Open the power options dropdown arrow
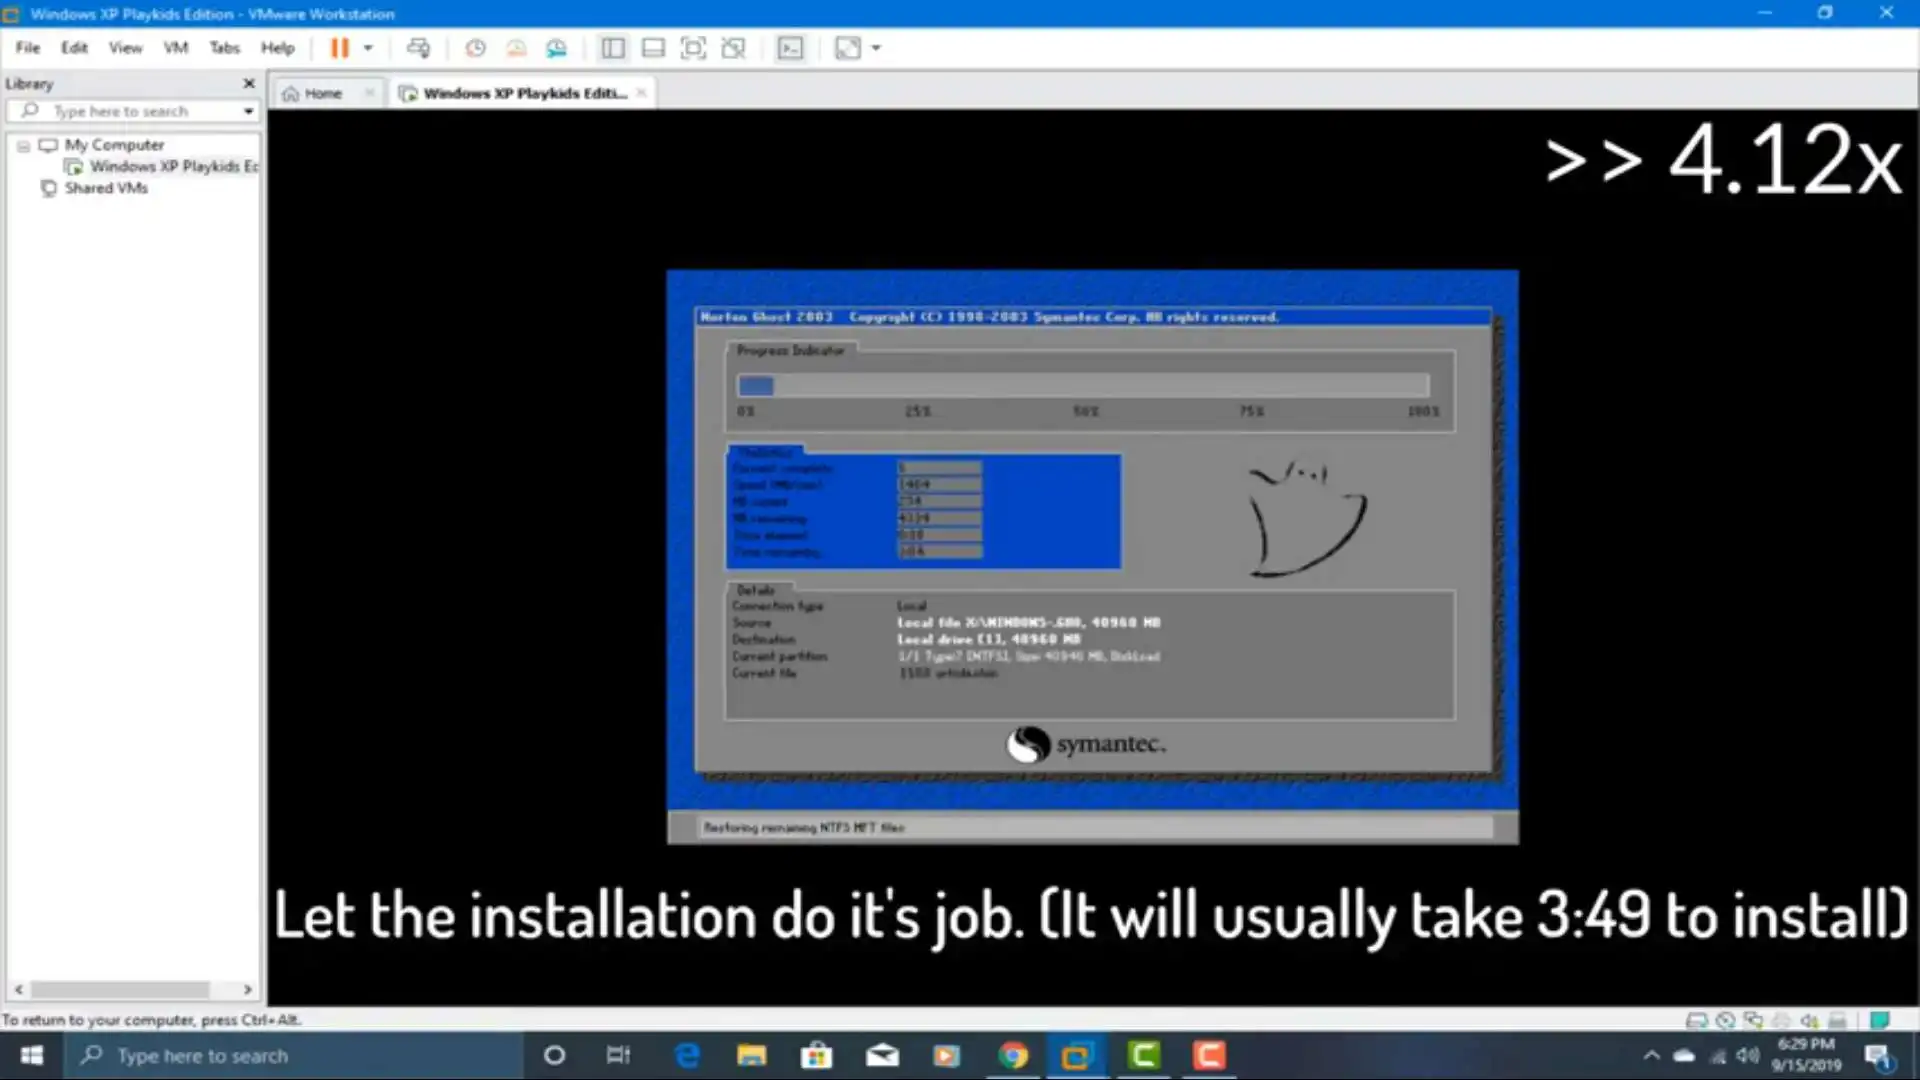 point(368,48)
